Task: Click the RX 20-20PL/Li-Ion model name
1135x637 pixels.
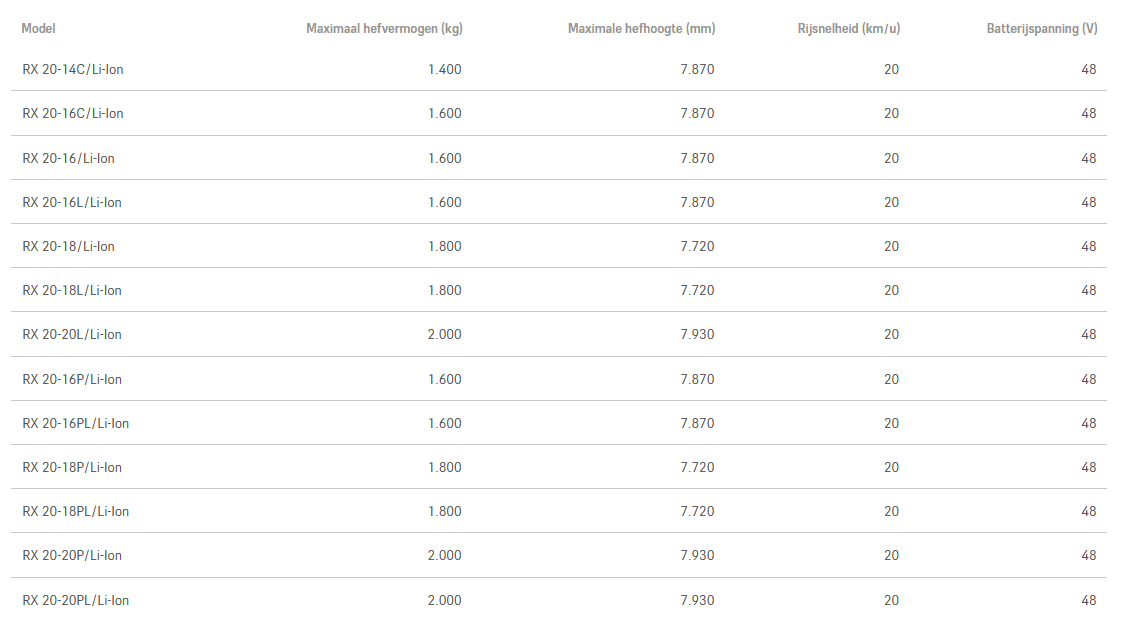Action: point(76,600)
